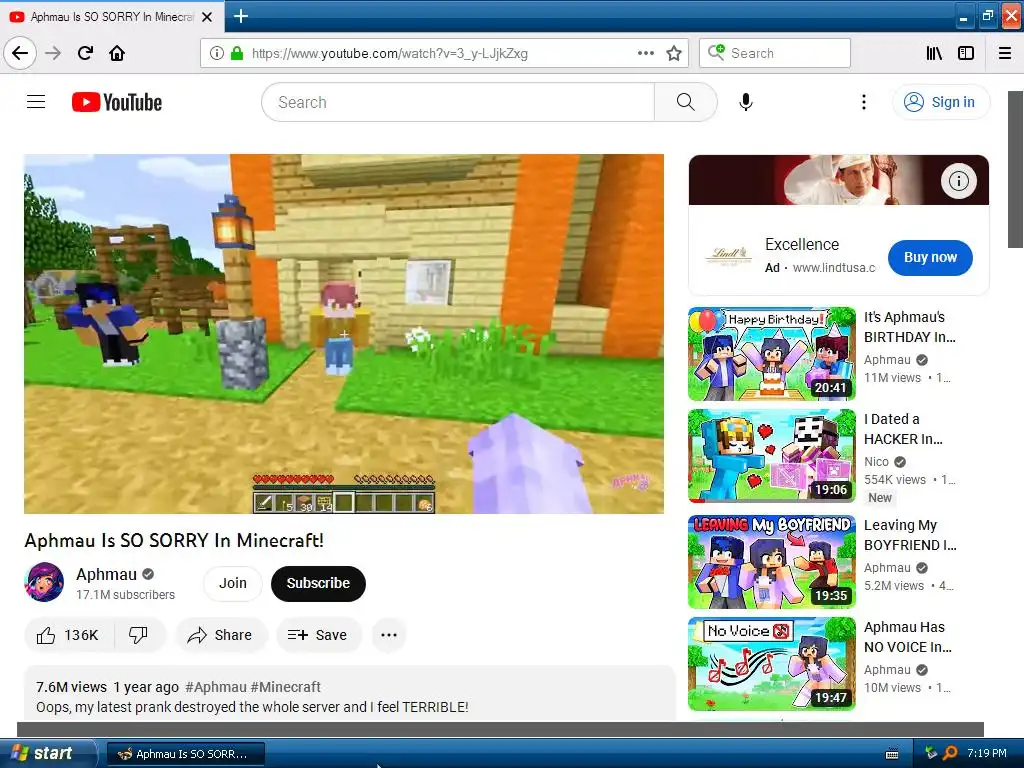Click Buy now on the Excellence ad
This screenshot has height=768, width=1024.
click(x=930, y=257)
